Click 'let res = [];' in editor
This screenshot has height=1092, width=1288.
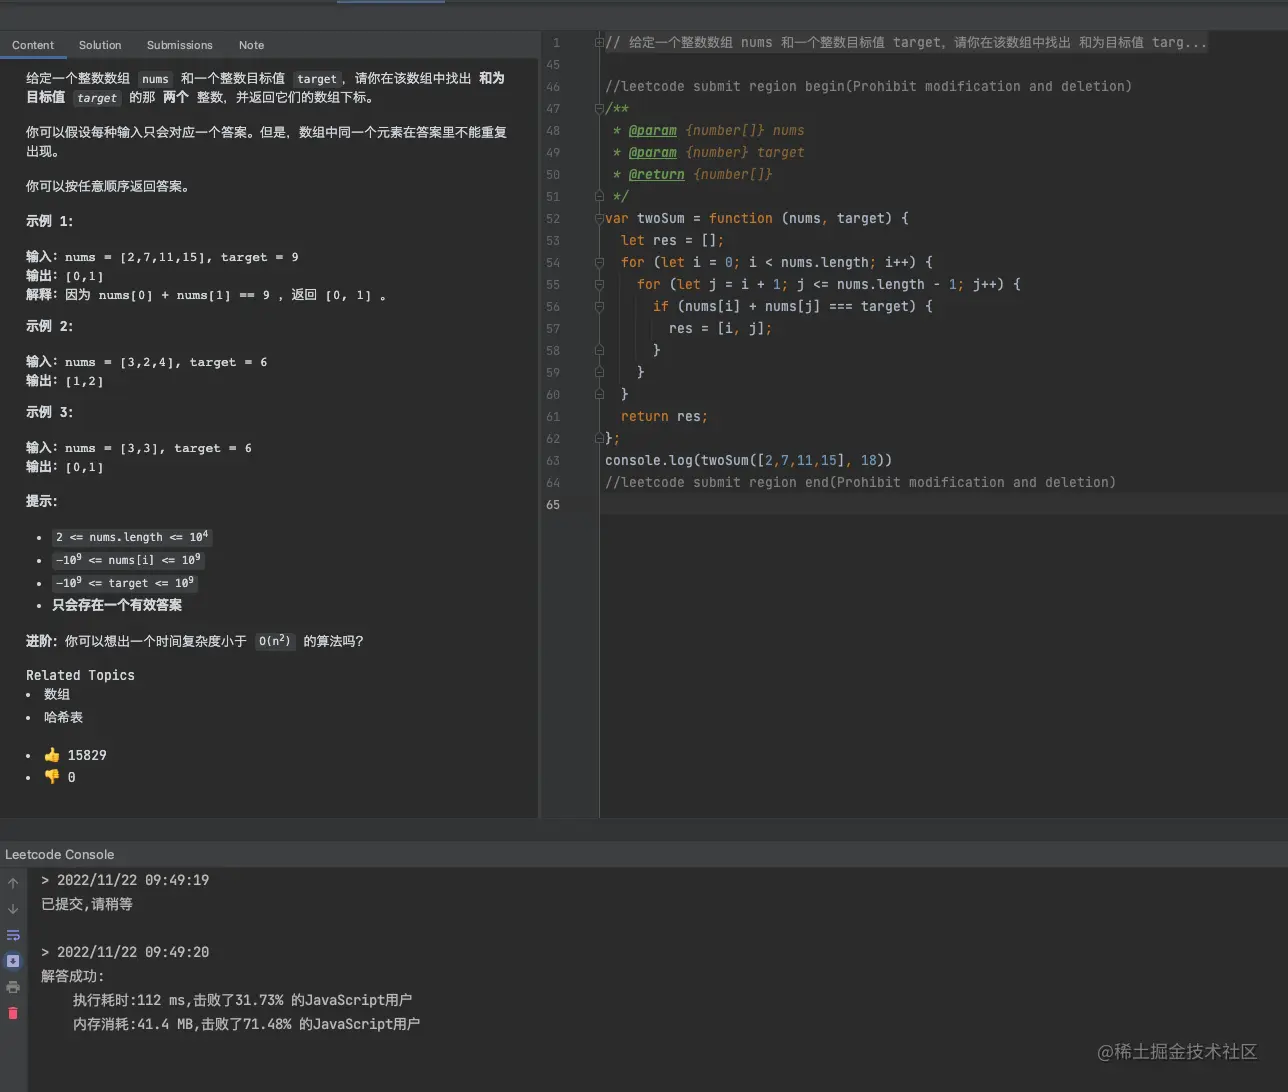[x=672, y=240]
